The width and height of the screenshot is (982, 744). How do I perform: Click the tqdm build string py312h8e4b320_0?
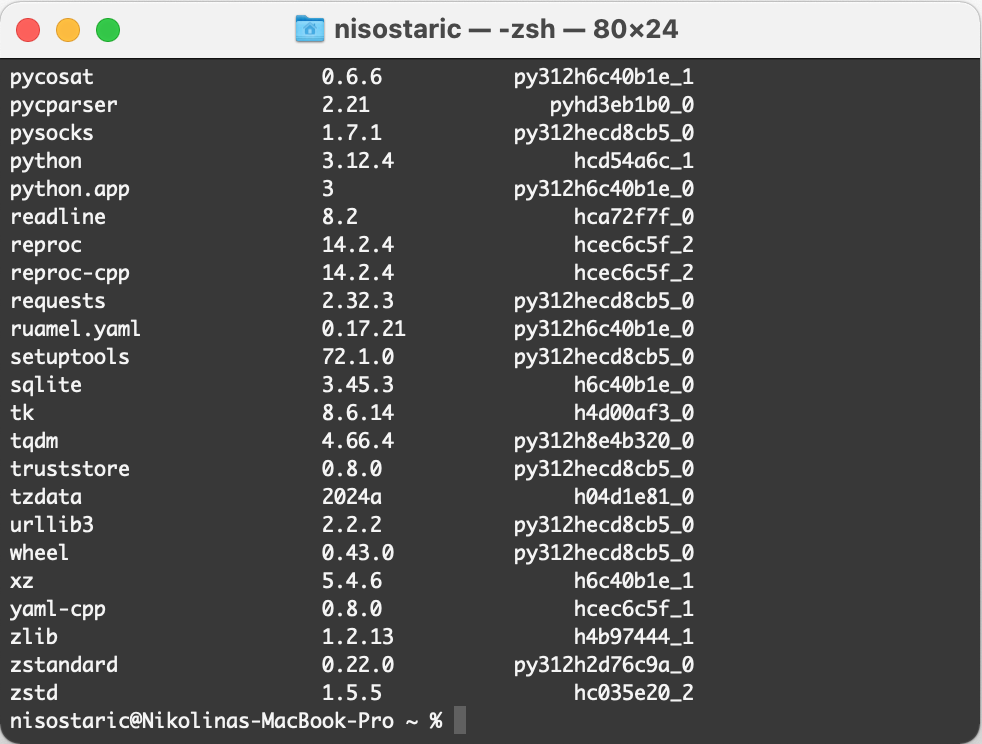604,441
